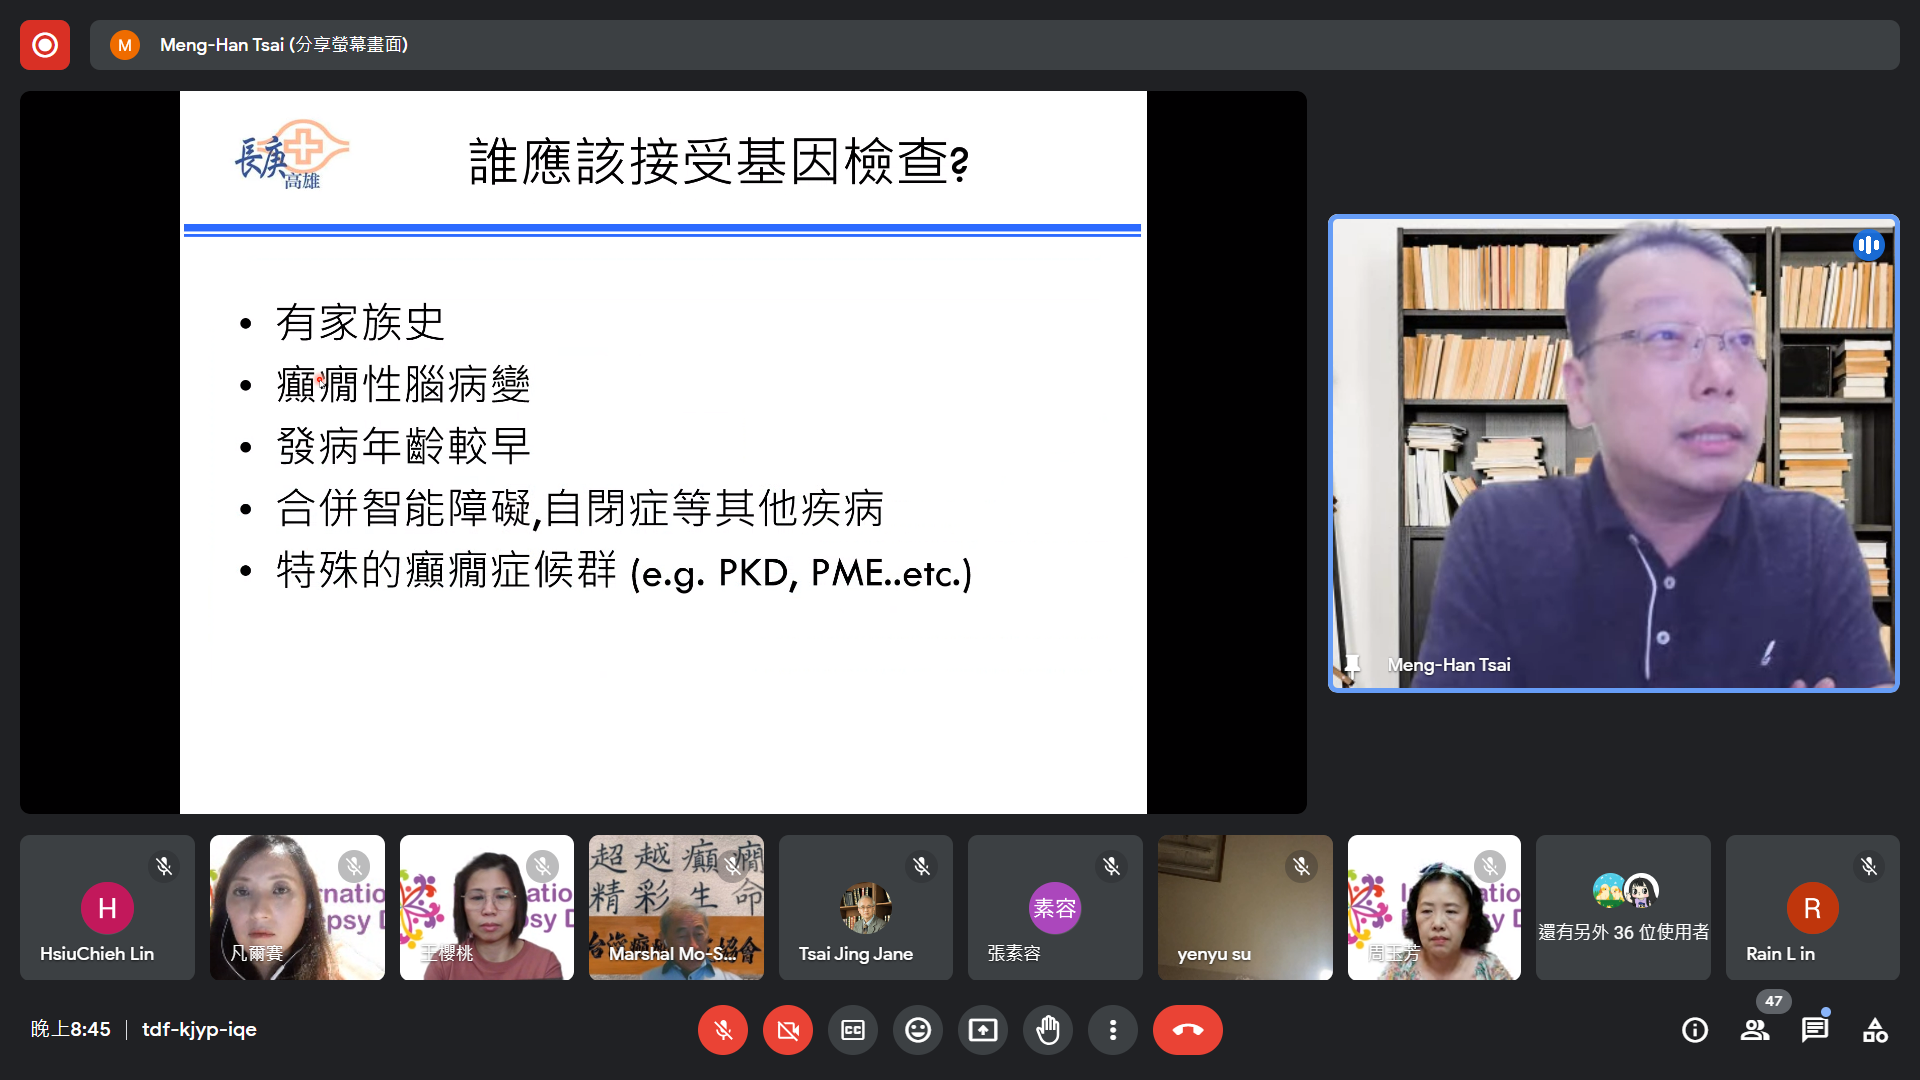
Task: Open the activities shapes icon
Action: coord(1875,1030)
